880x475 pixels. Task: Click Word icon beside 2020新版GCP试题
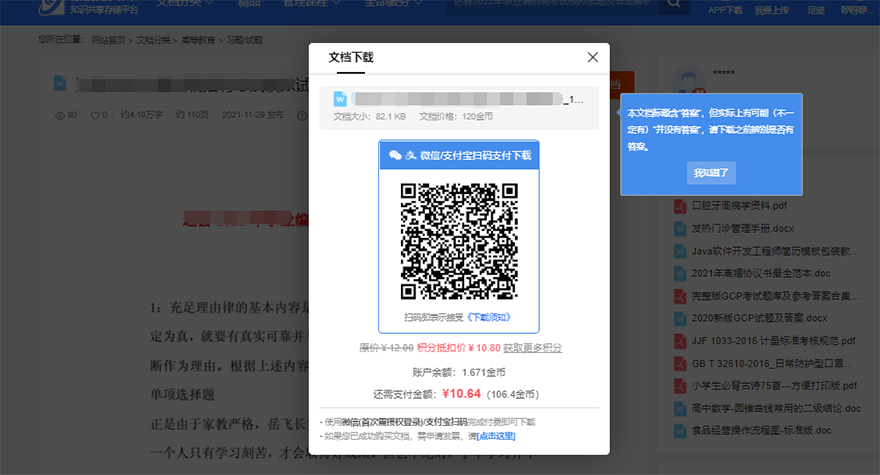coord(680,318)
